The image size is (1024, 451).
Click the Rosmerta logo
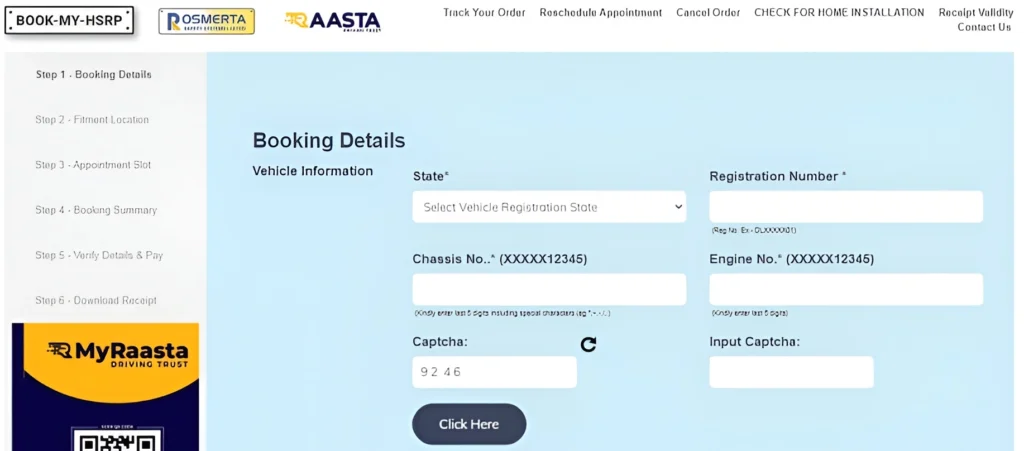pos(206,21)
